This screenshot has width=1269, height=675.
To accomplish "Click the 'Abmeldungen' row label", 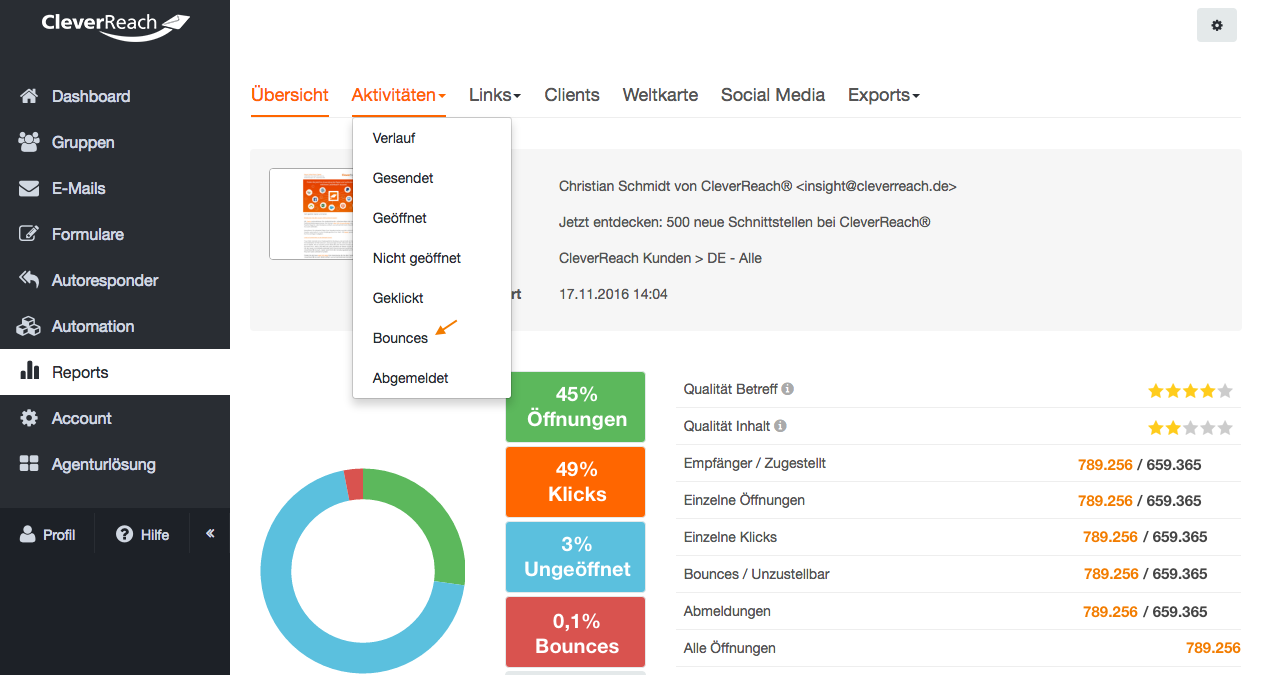I will click(x=727, y=611).
